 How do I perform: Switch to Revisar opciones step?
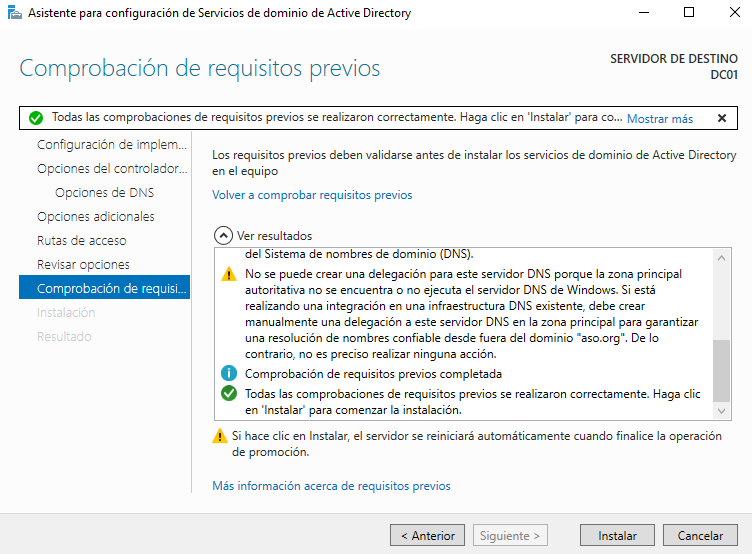coord(83,264)
